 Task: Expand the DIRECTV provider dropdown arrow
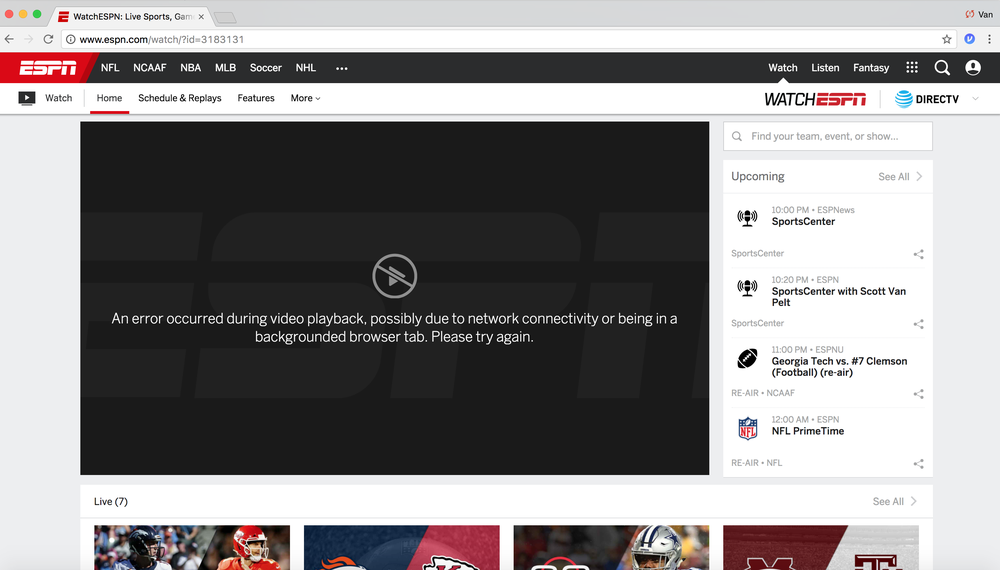[975, 99]
